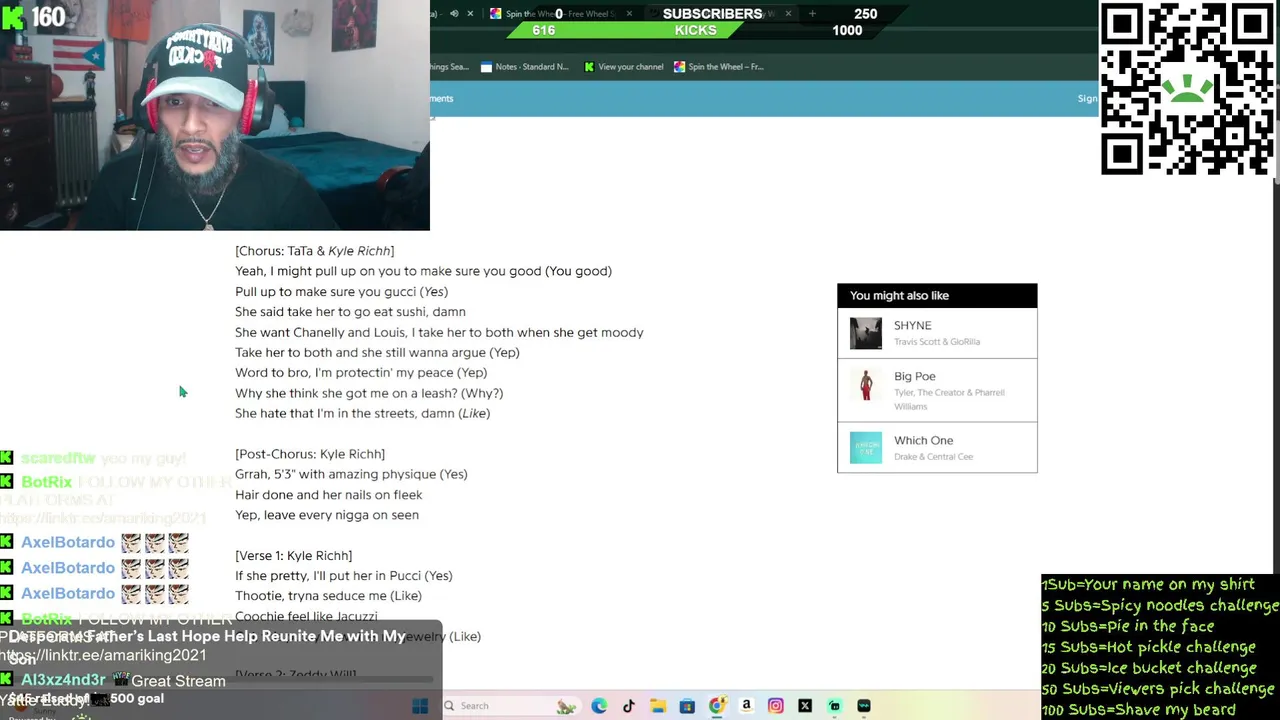The height and width of the screenshot is (720, 1280).
Task: Switch to Chrome in the taskbar
Action: (717, 706)
